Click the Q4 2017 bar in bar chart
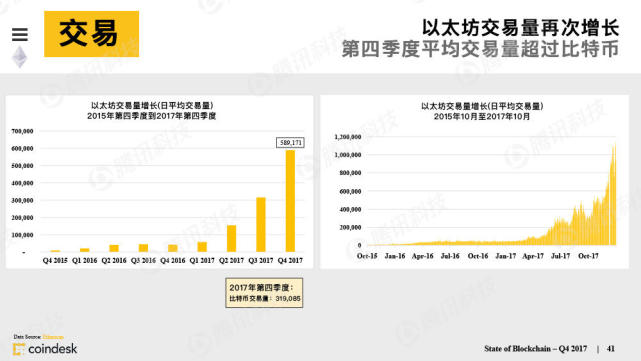The width and height of the screenshot is (641, 361). (290, 201)
